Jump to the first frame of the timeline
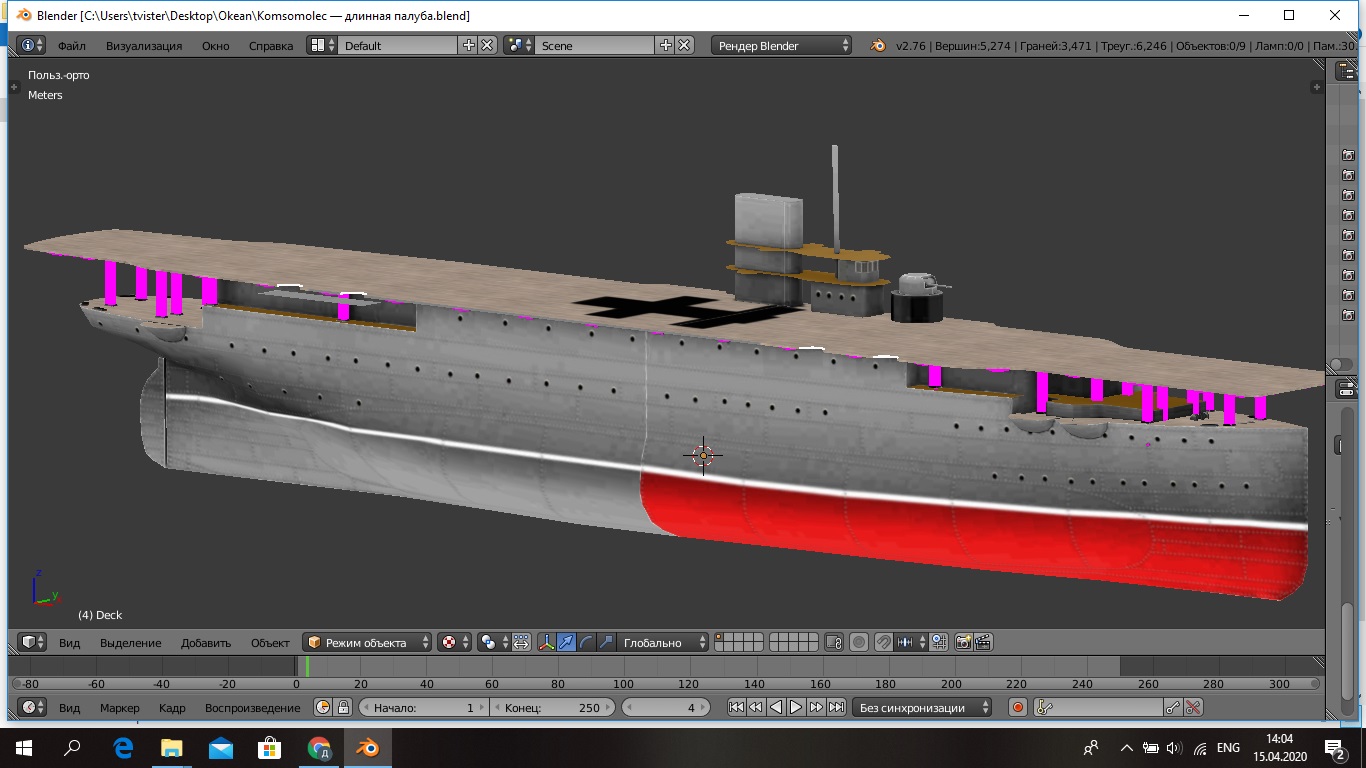This screenshot has width=1366, height=768. point(736,707)
